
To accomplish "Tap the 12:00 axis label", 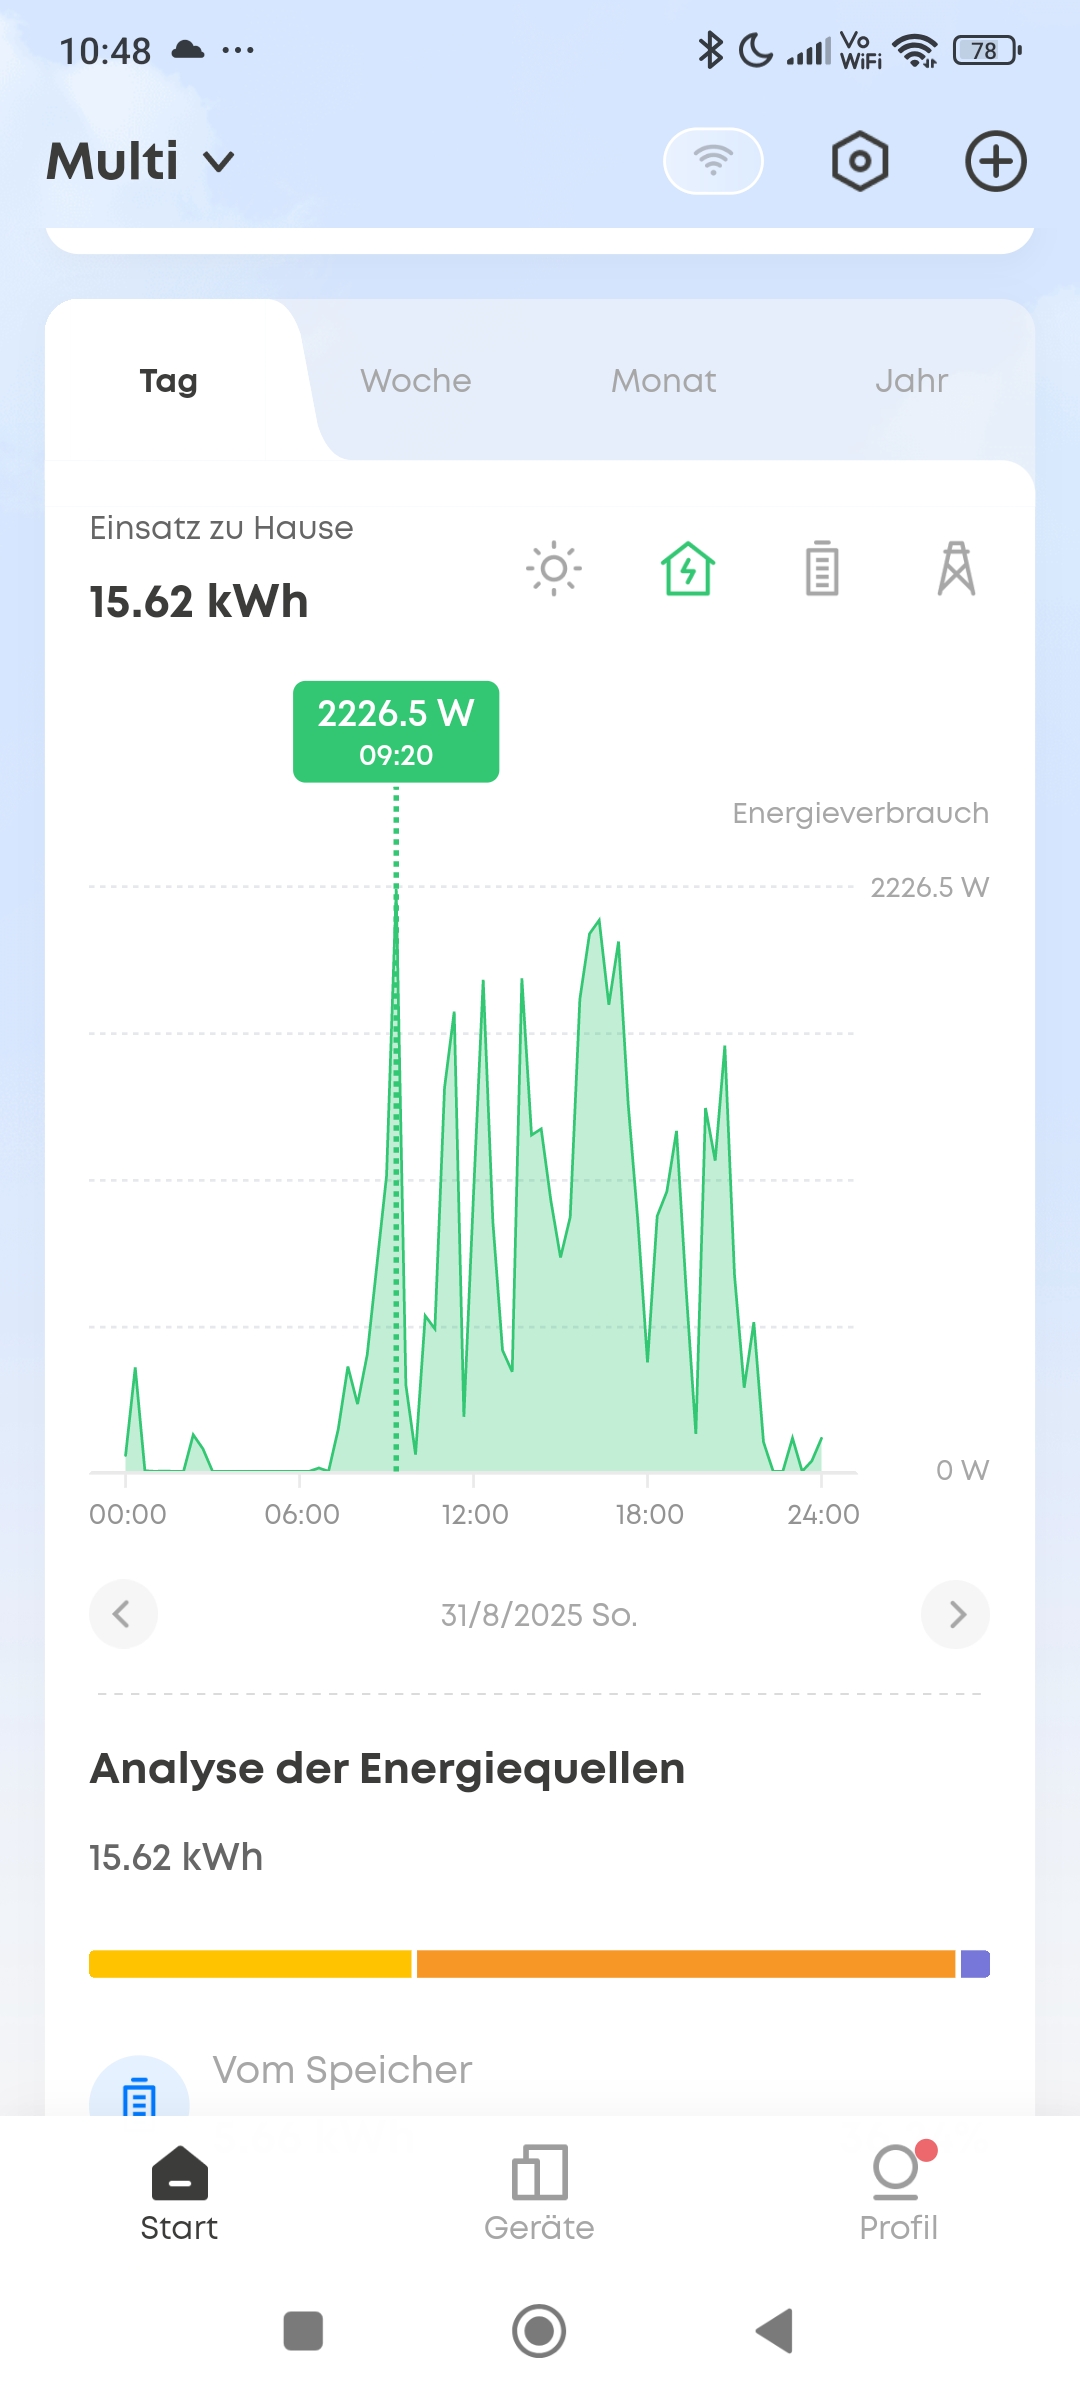I will tap(475, 1514).
